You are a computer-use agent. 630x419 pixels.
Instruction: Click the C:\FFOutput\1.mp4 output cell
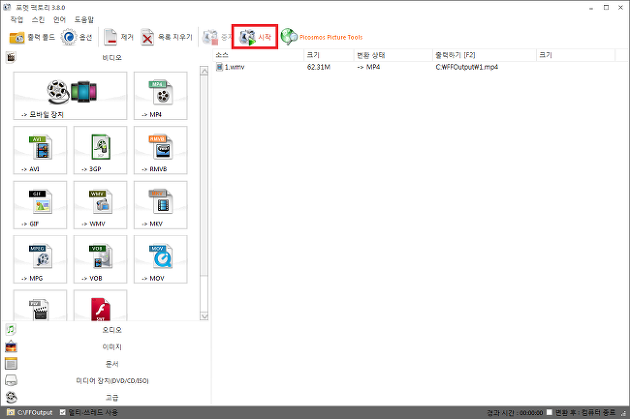(x=467, y=67)
